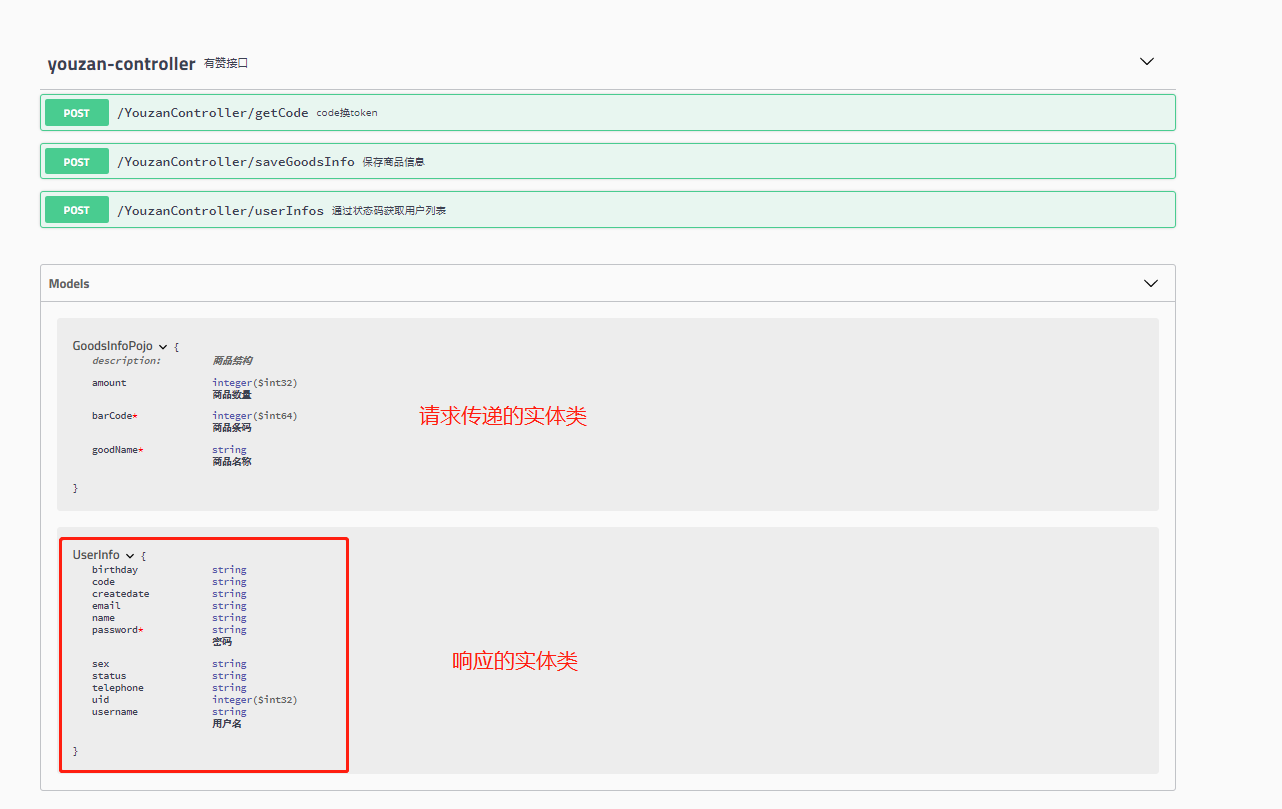Click the uid property in UserInfo
The image size is (1282, 809).
tap(101, 700)
